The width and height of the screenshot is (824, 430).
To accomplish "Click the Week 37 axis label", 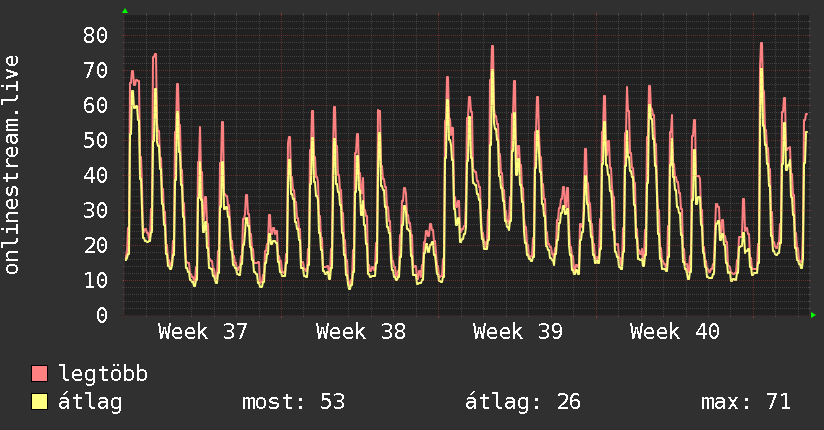I will 202,332.
